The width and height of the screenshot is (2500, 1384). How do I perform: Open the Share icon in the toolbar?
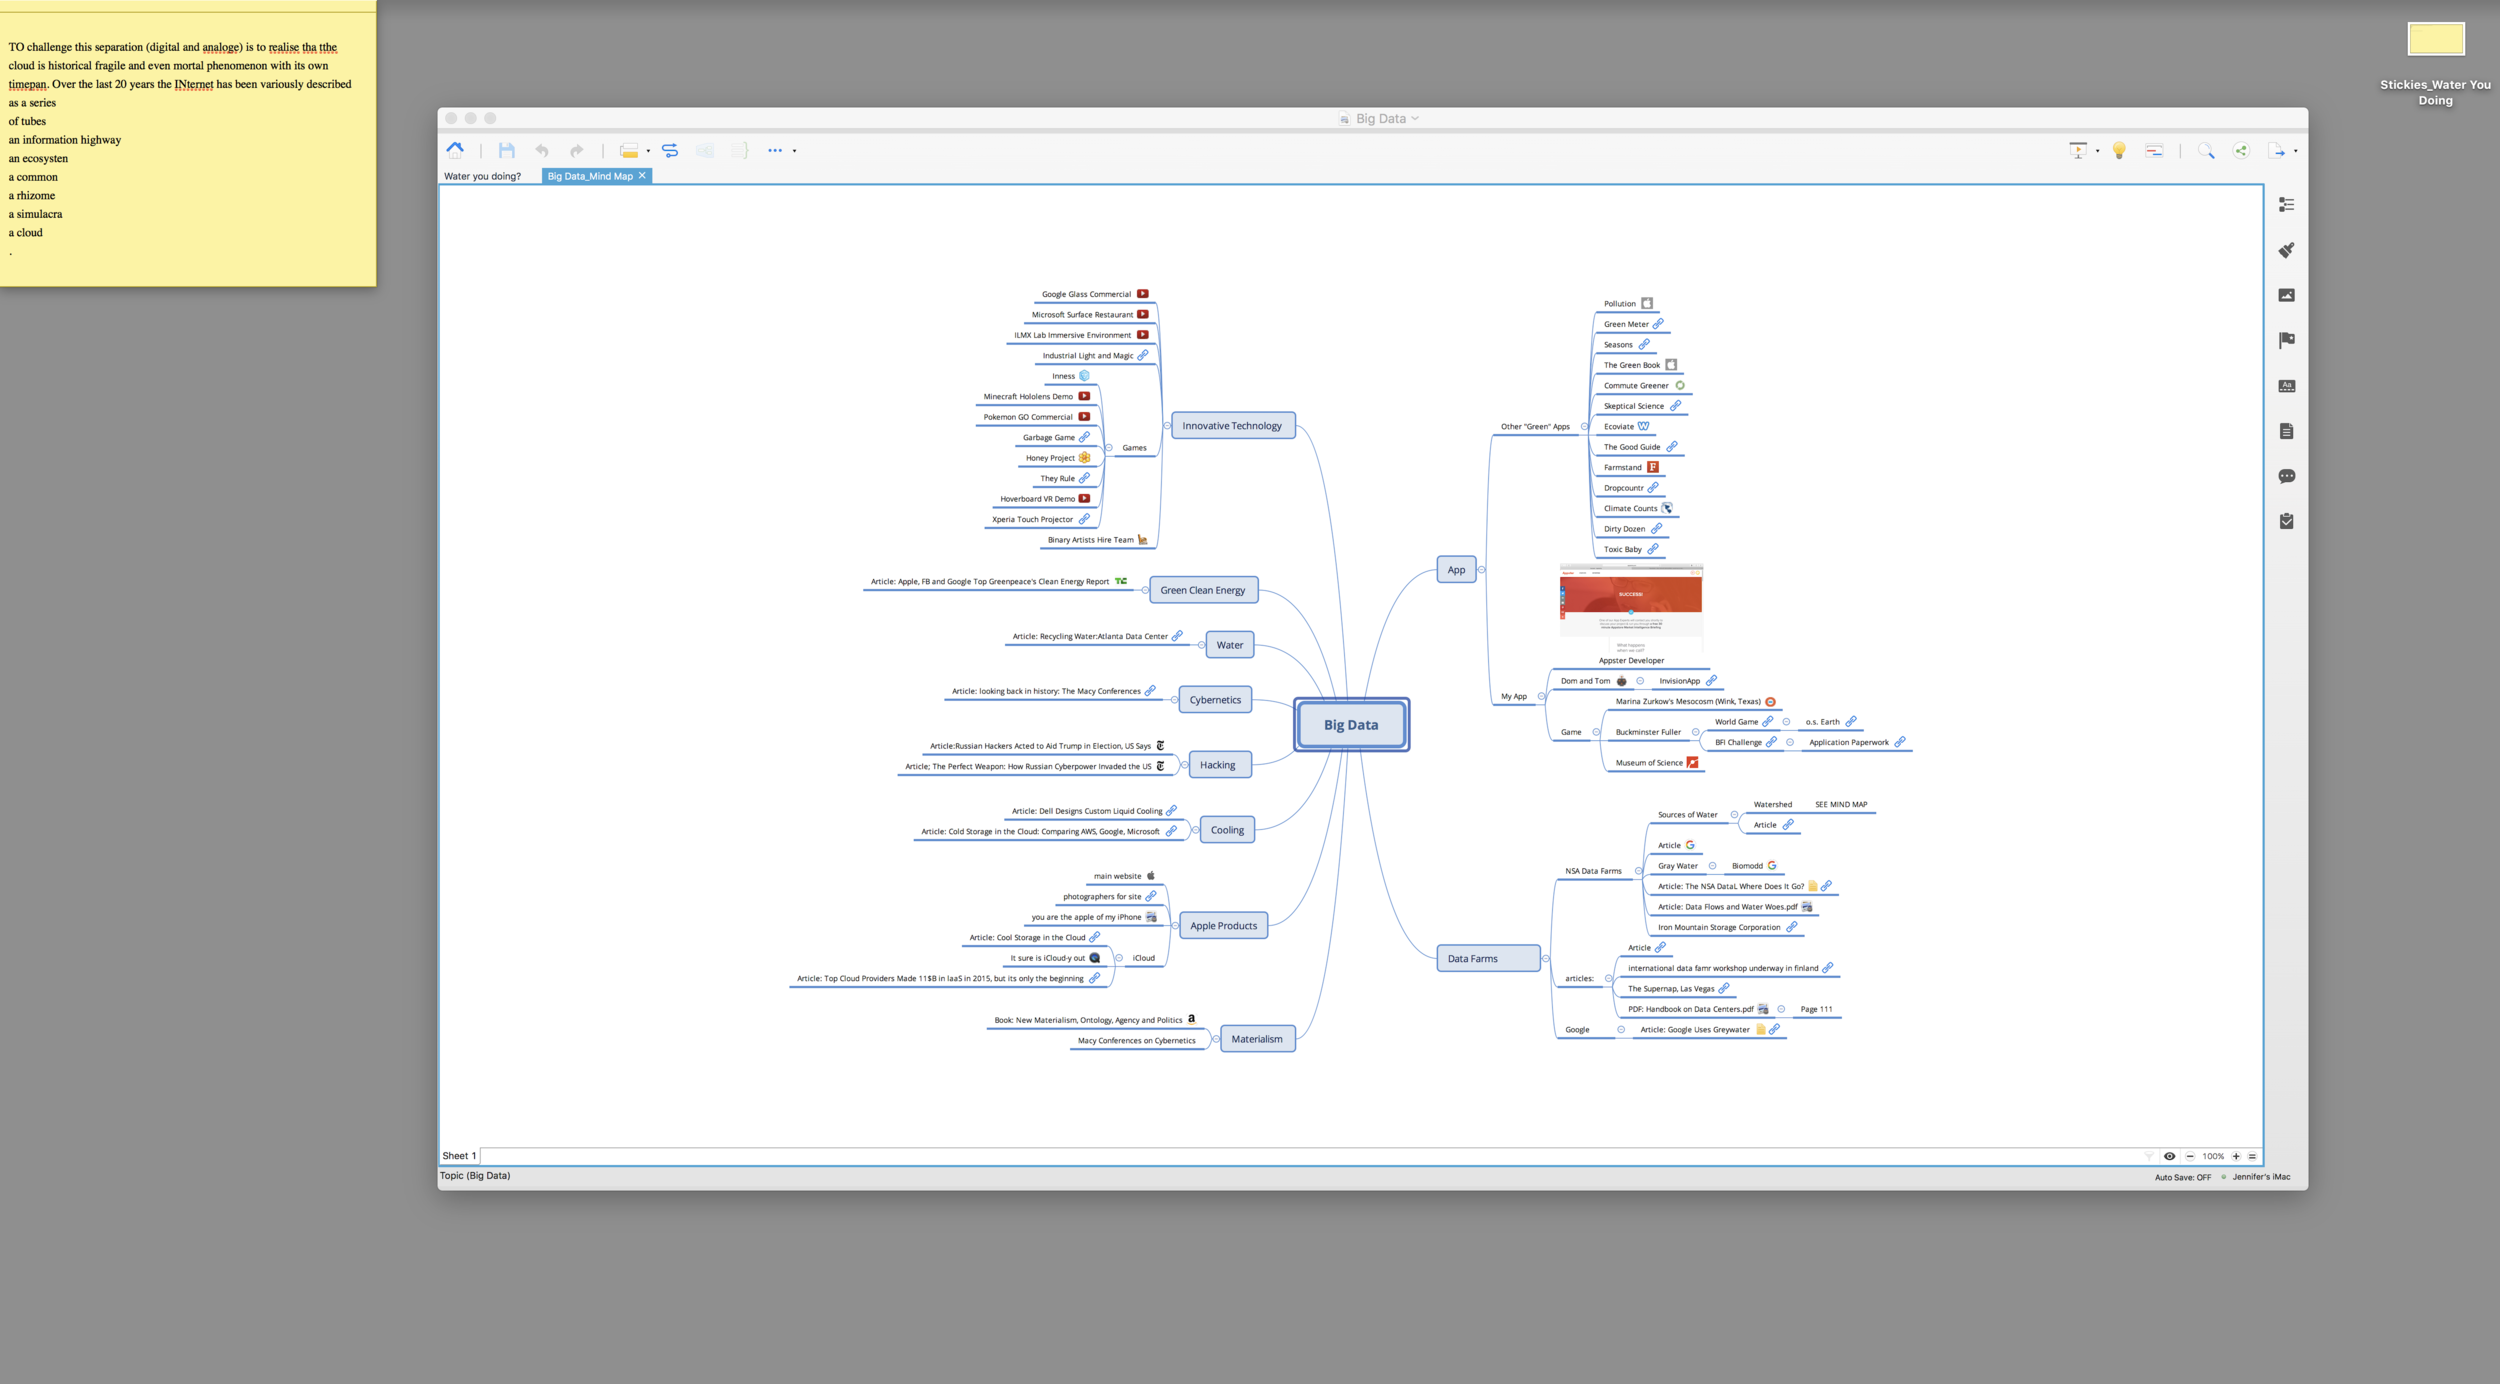(x=2241, y=150)
